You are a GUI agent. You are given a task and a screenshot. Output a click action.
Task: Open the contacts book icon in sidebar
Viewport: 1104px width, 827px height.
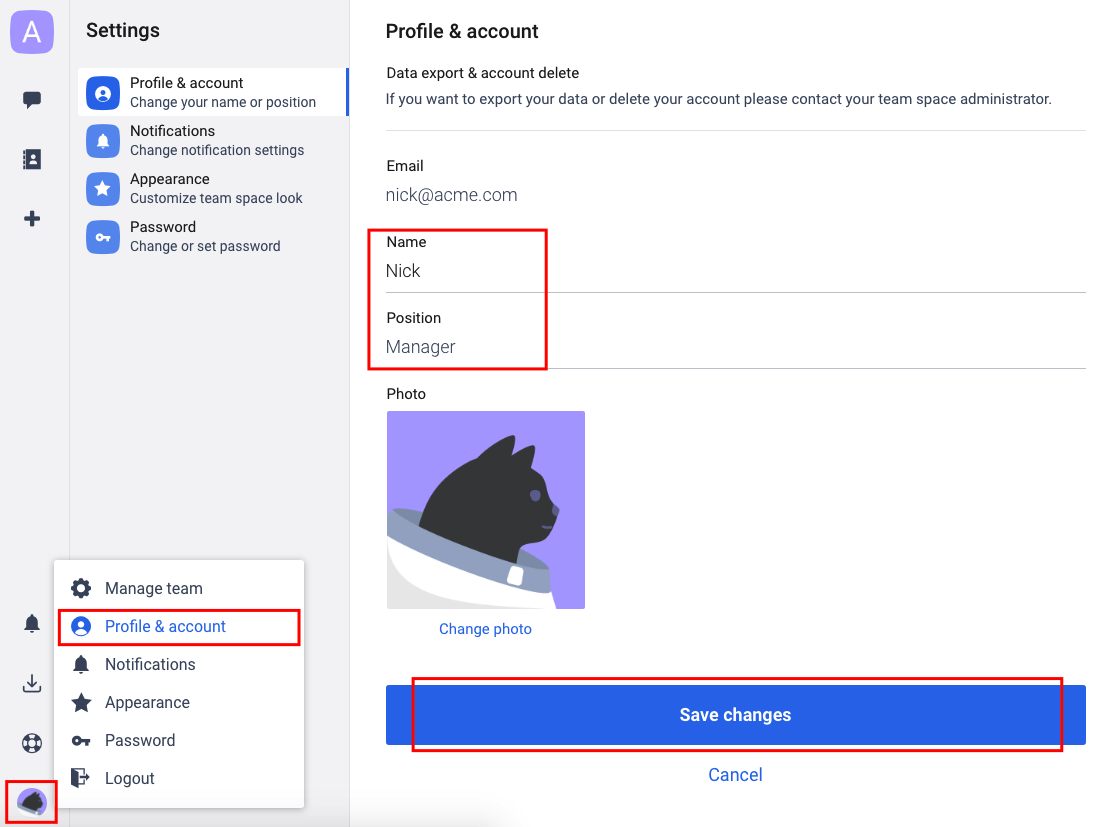click(32, 160)
